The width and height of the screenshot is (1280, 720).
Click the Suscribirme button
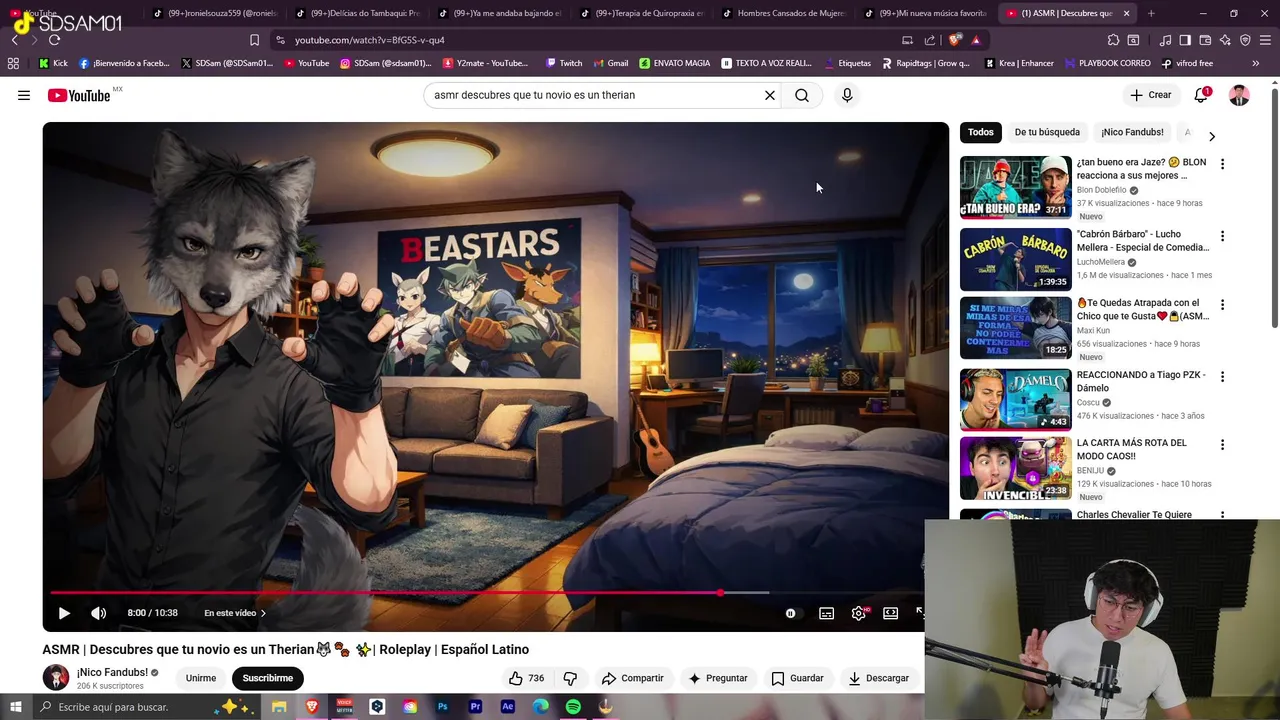(268, 678)
